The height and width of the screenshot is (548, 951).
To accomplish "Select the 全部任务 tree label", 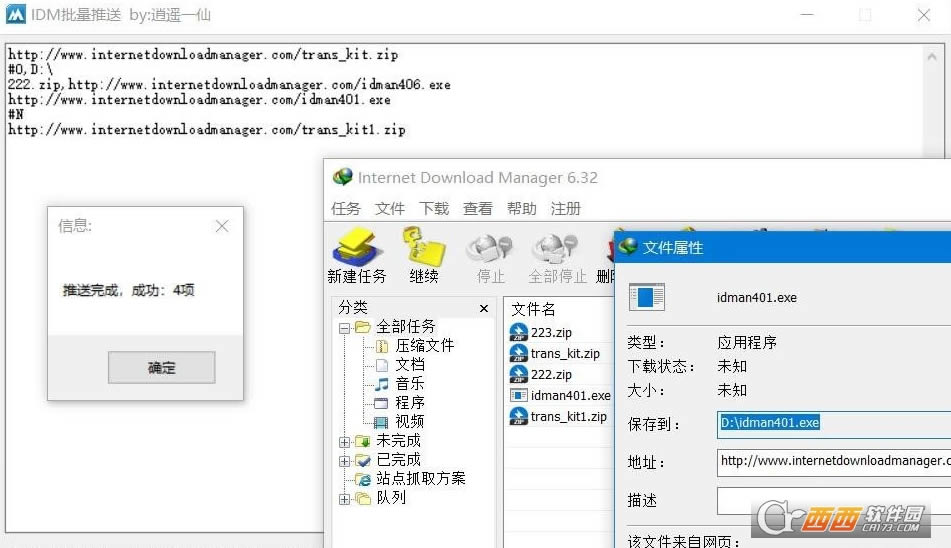I will coord(406,327).
